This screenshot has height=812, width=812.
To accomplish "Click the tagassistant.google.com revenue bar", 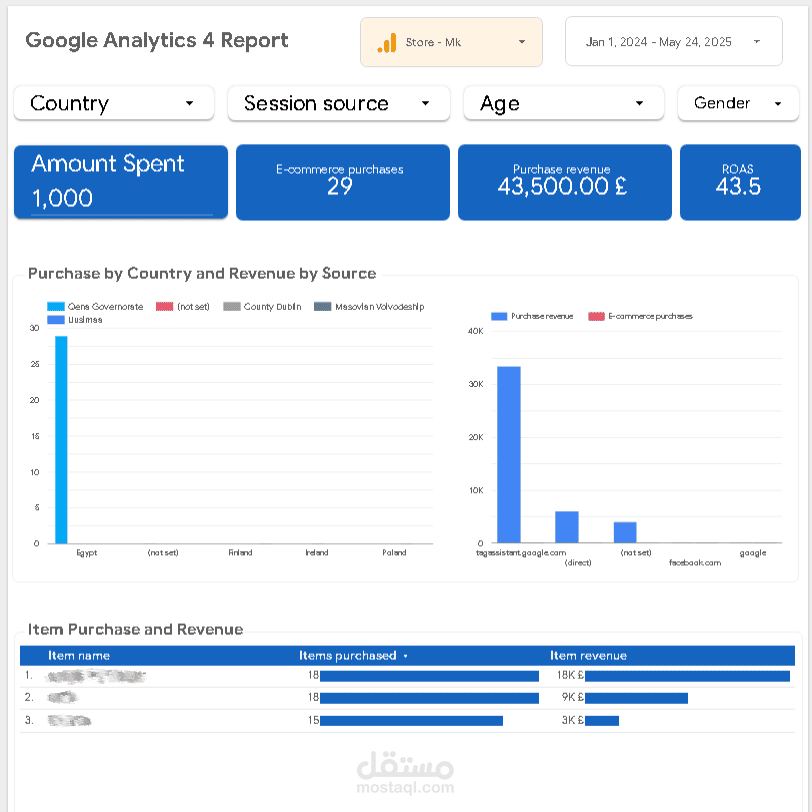I will click(x=509, y=454).
